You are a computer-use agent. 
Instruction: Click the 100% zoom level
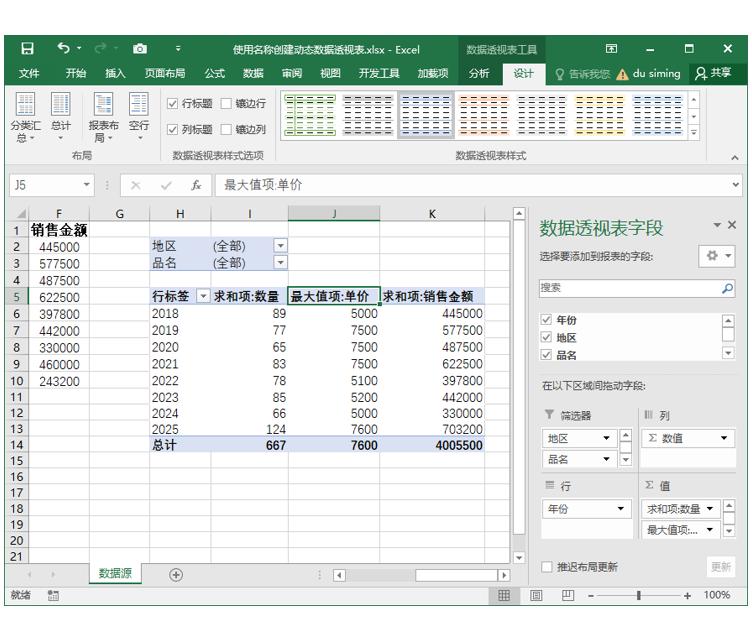click(717, 595)
